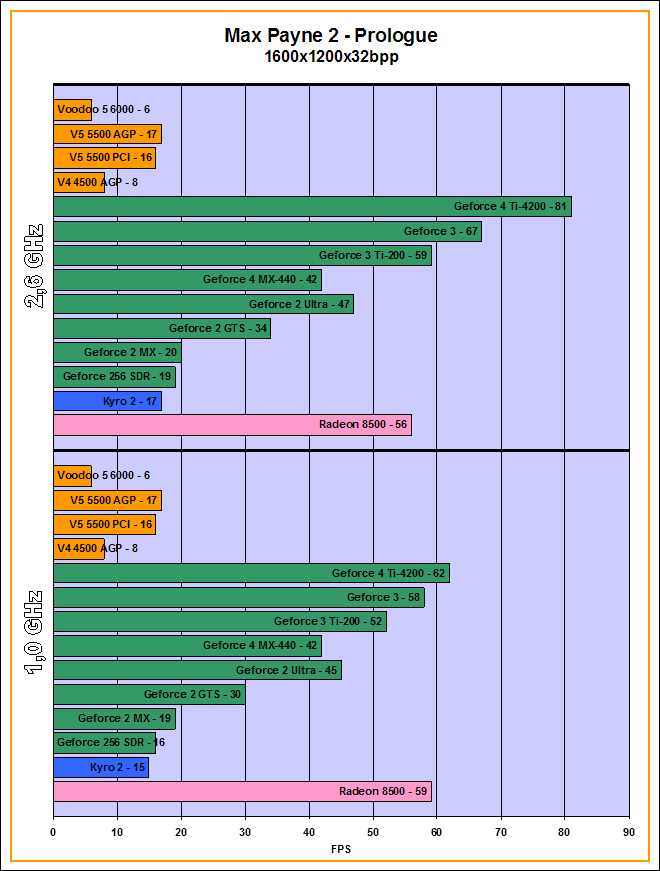Click the FPS axis label

[x=341, y=849]
